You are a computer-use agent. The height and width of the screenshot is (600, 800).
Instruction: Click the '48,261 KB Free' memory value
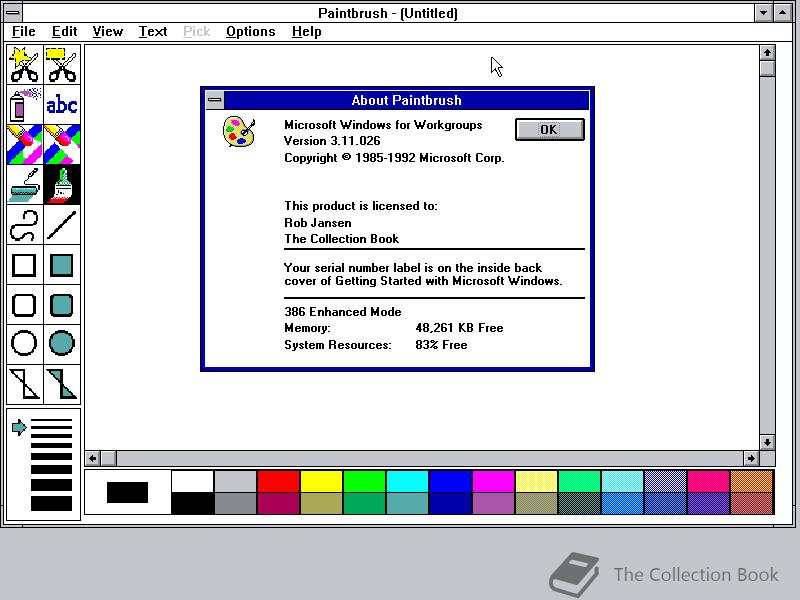coord(459,328)
